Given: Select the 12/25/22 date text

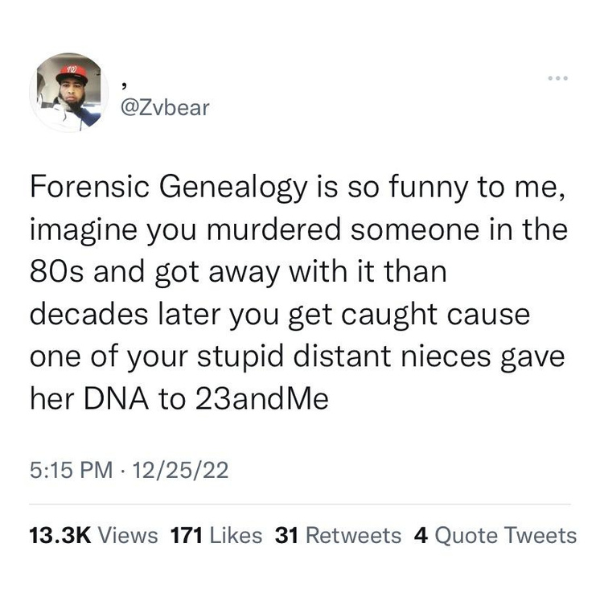Looking at the screenshot, I should coord(180,470).
